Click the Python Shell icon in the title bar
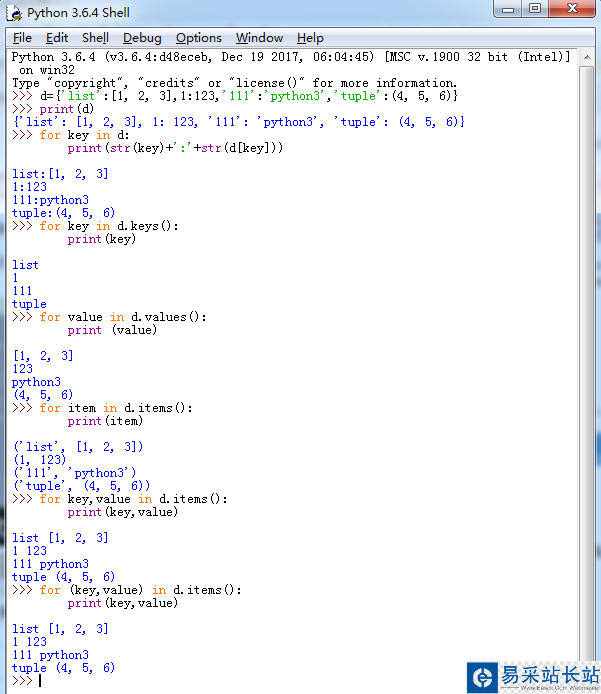Viewport: 601px width, 694px height. click(x=14, y=13)
